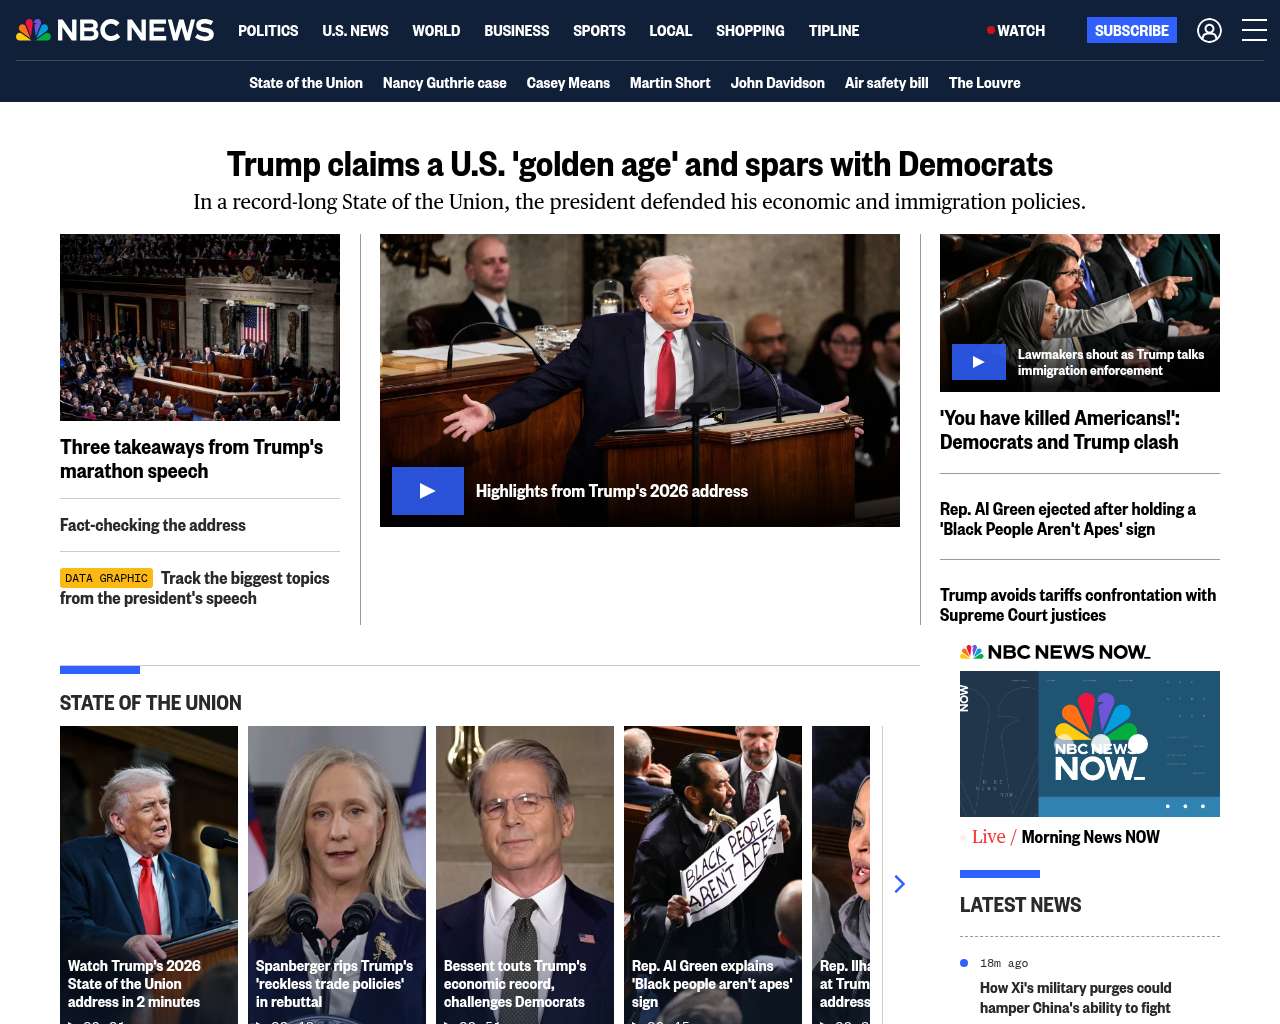Screen dimensions: 1280x1024
Task: Click the NBC News NOW logo header
Action: pos(1055,652)
